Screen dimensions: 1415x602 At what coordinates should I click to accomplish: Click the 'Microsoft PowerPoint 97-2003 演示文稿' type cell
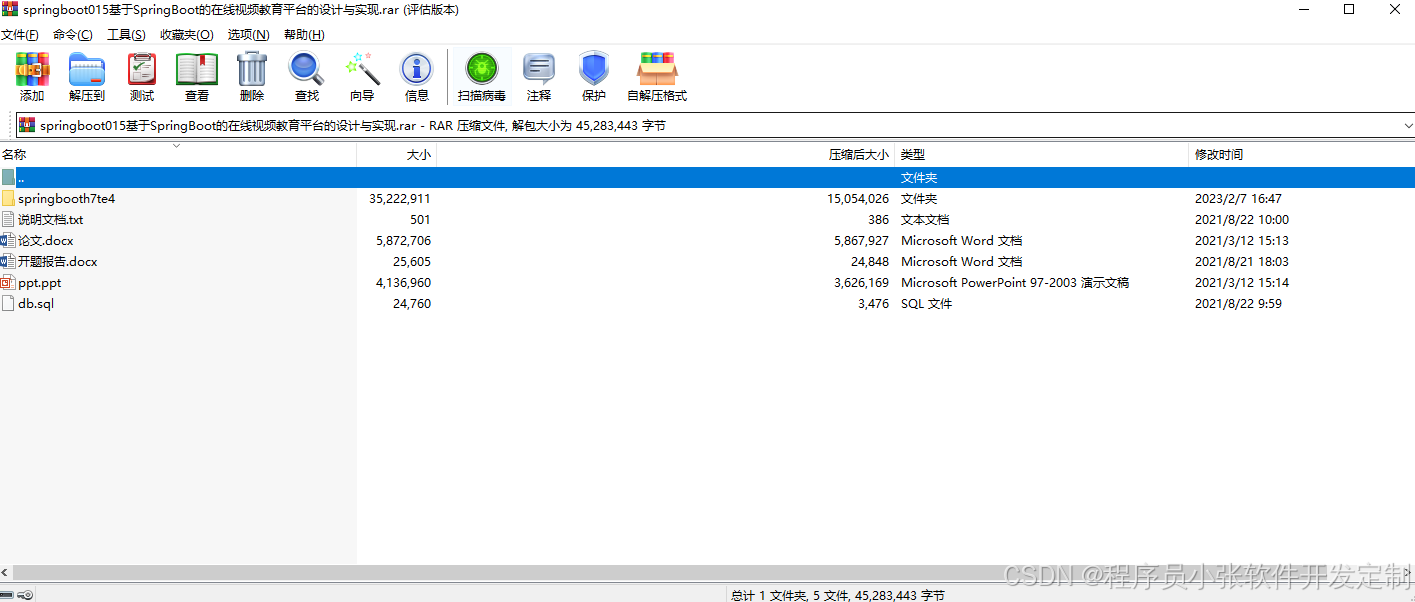coord(1015,282)
